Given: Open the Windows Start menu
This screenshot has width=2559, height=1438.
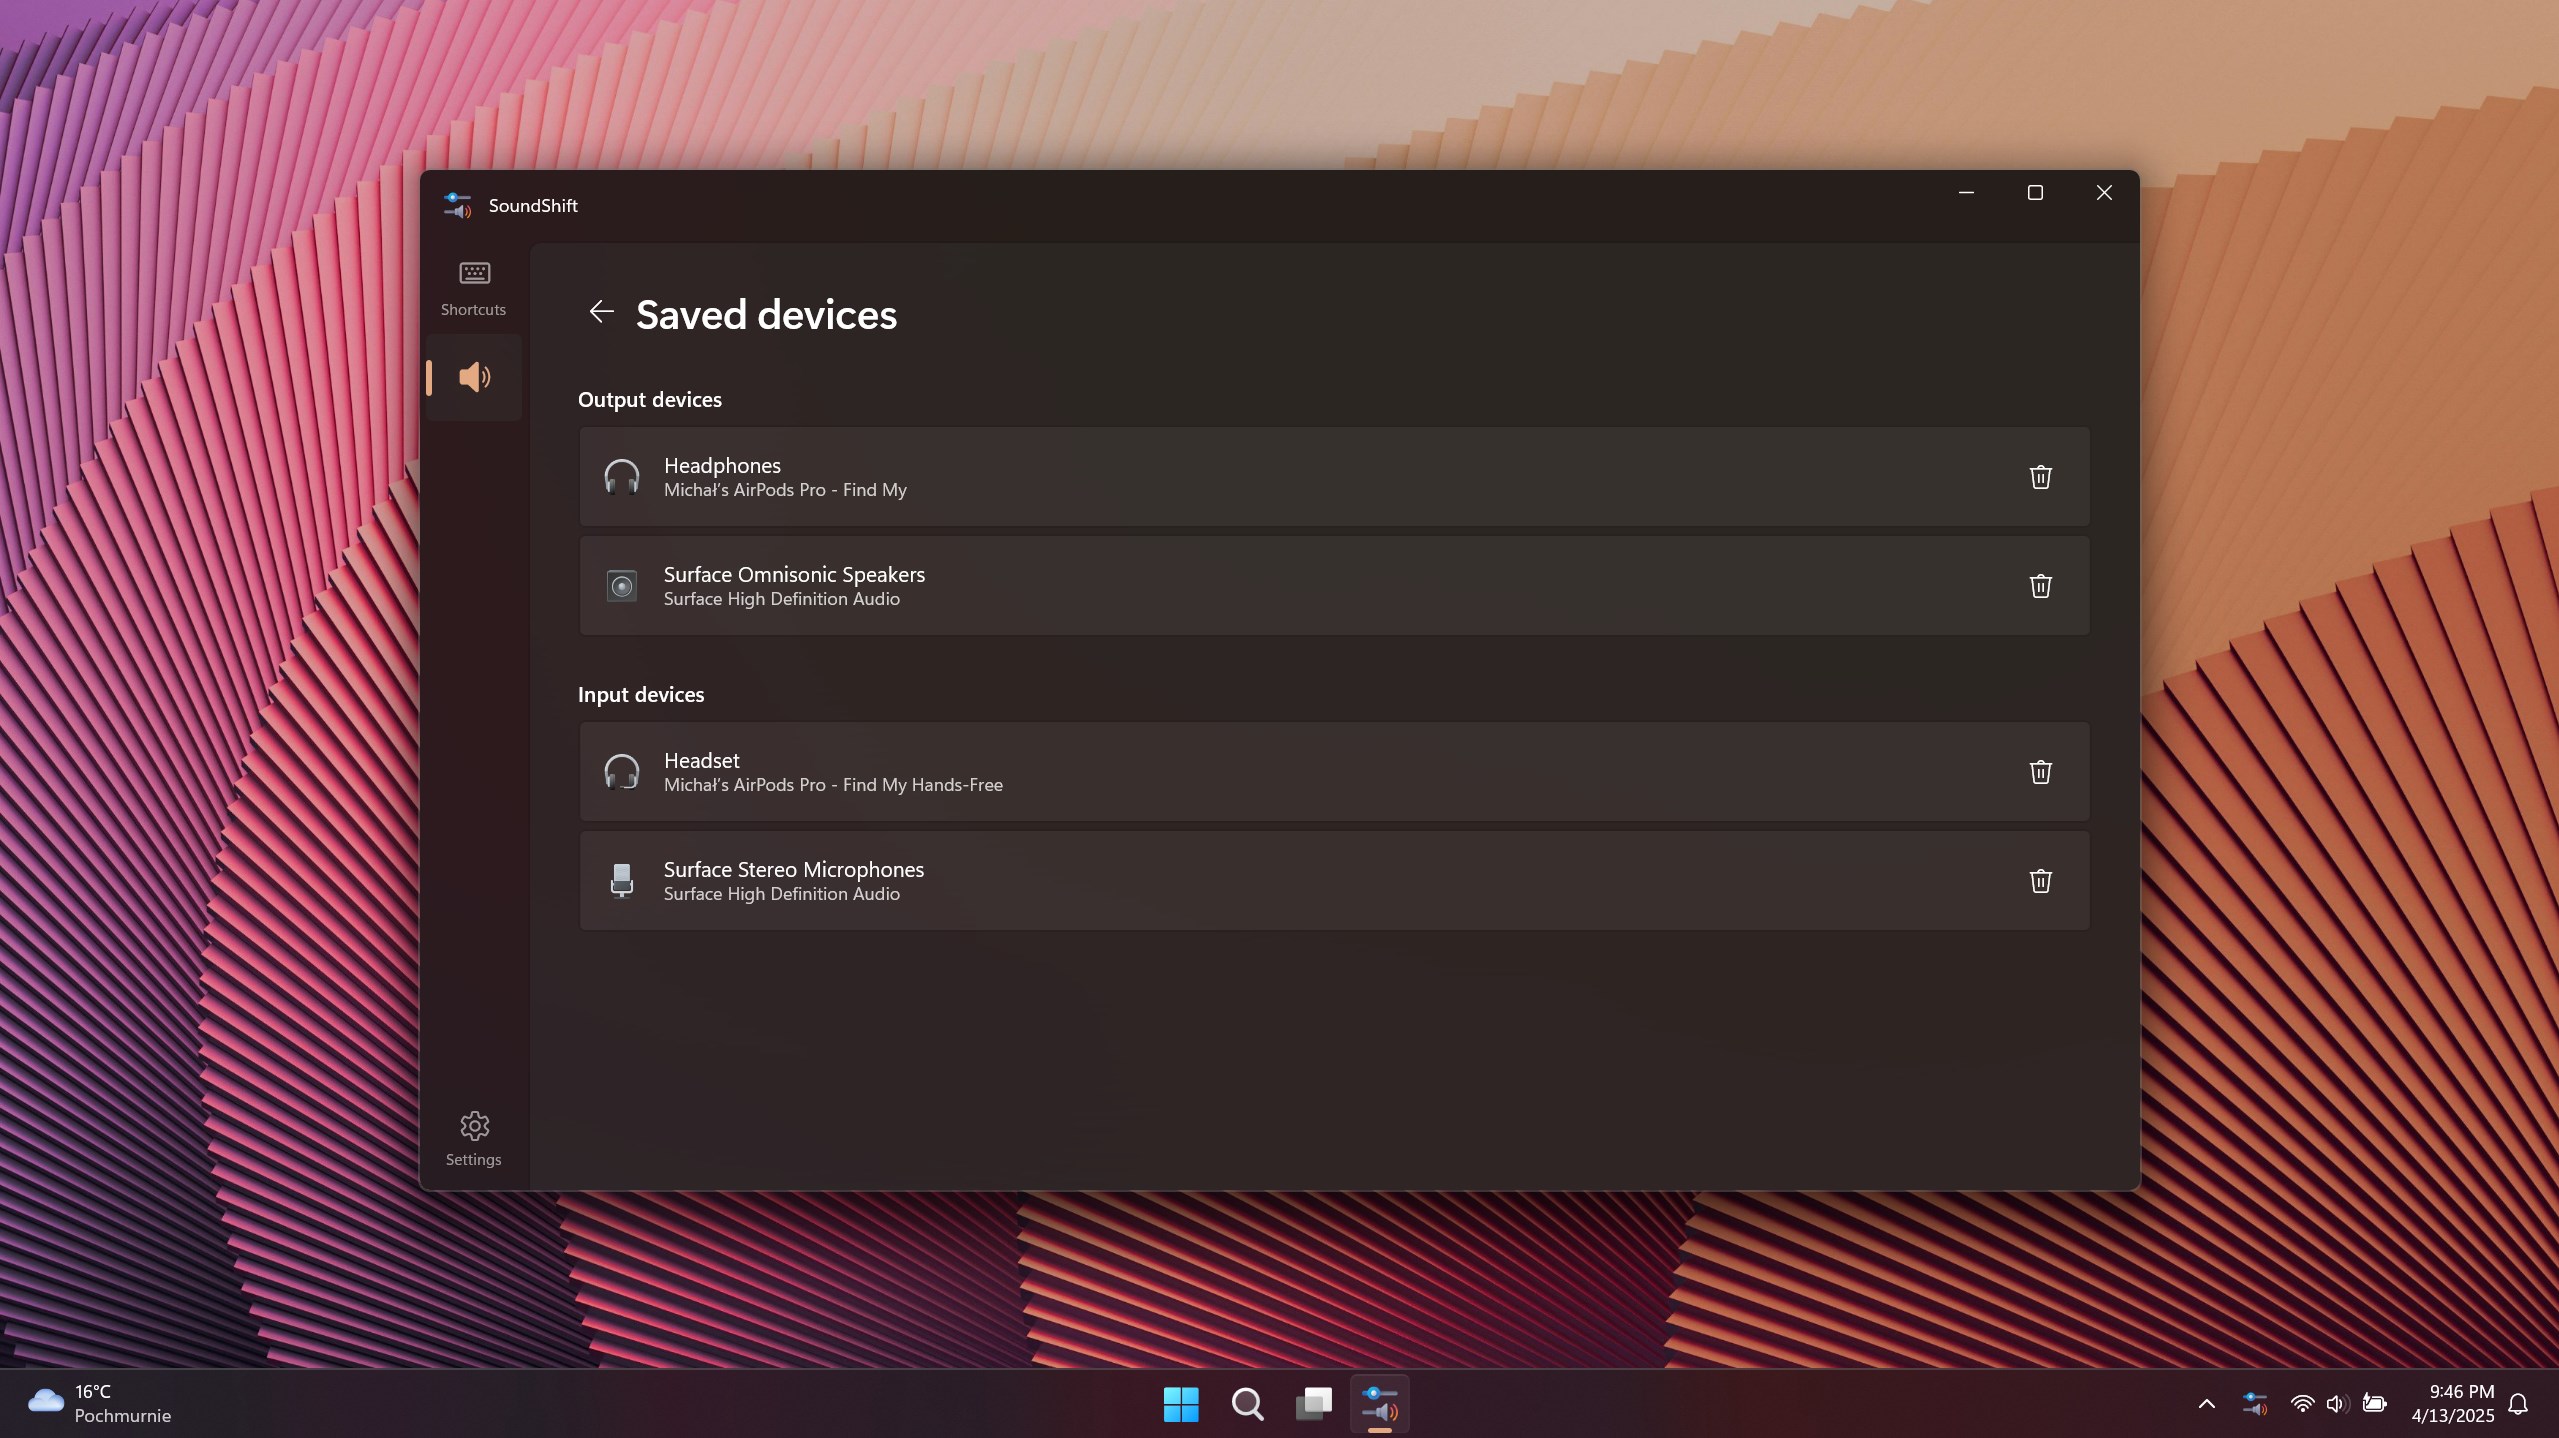Looking at the screenshot, I should pyautogui.click(x=1181, y=1404).
